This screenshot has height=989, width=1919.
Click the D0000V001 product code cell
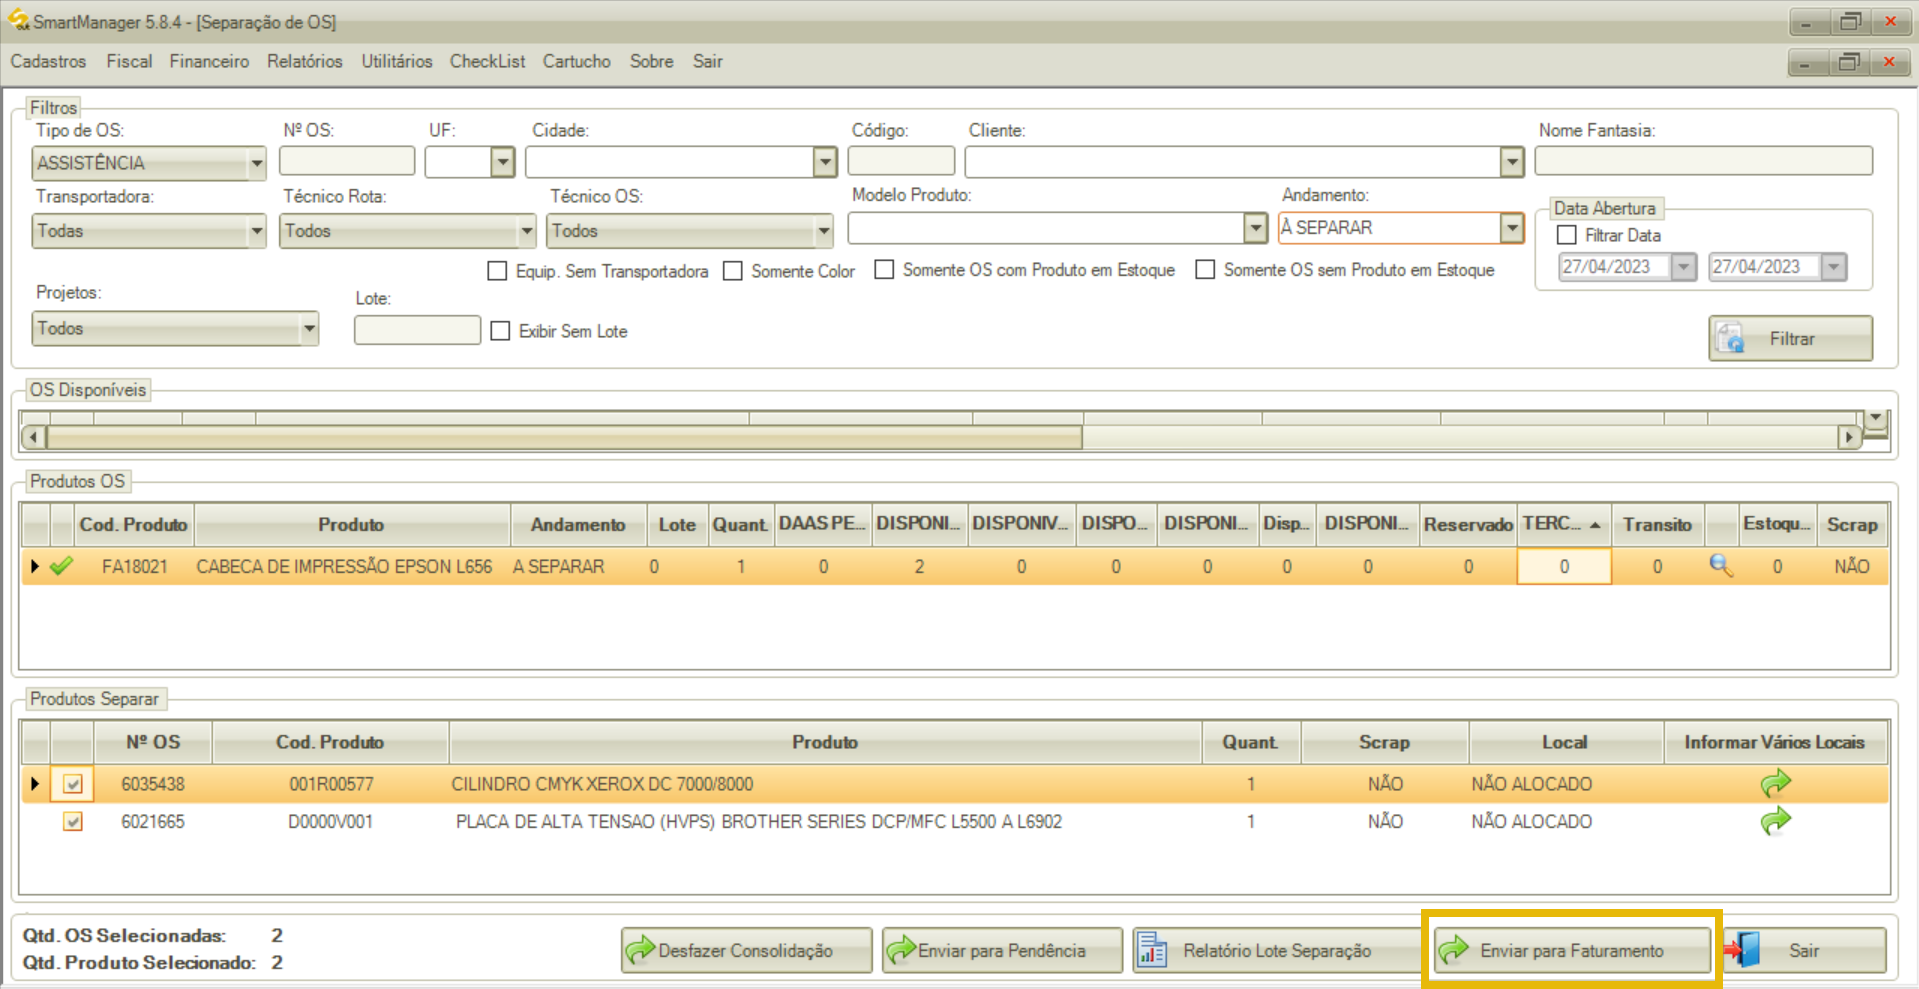(x=330, y=821)
